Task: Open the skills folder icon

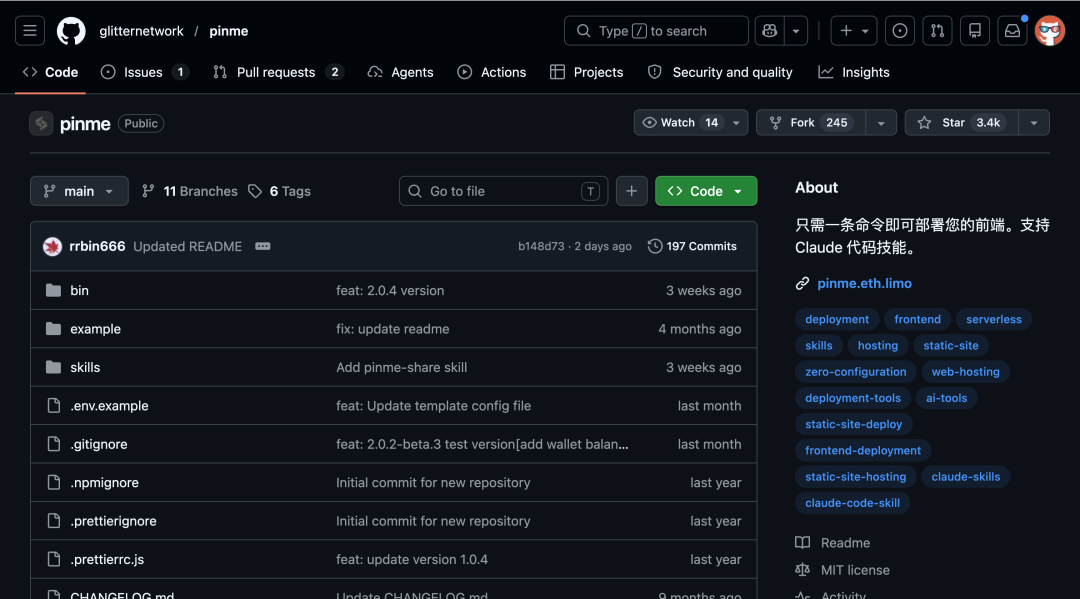Action: (x=53, y=368)
